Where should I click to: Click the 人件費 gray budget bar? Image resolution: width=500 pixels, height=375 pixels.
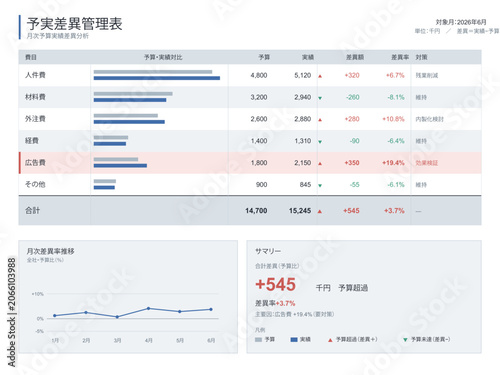pos(153,72)
